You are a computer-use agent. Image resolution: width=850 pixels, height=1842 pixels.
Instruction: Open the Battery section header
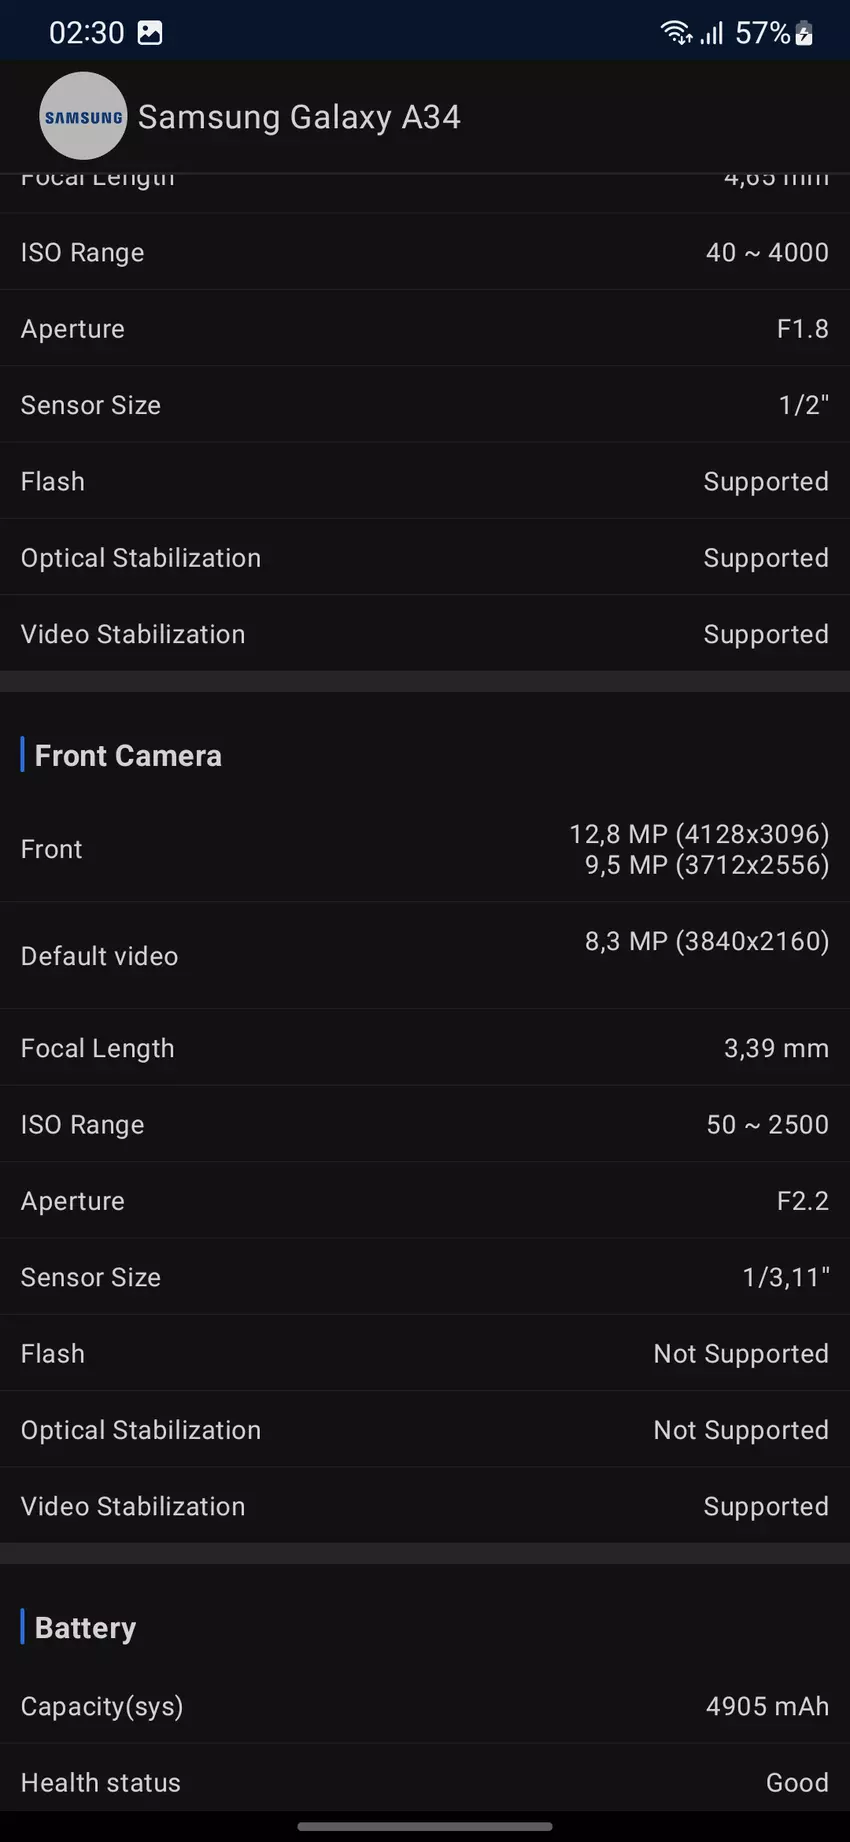pos(85,1628)
